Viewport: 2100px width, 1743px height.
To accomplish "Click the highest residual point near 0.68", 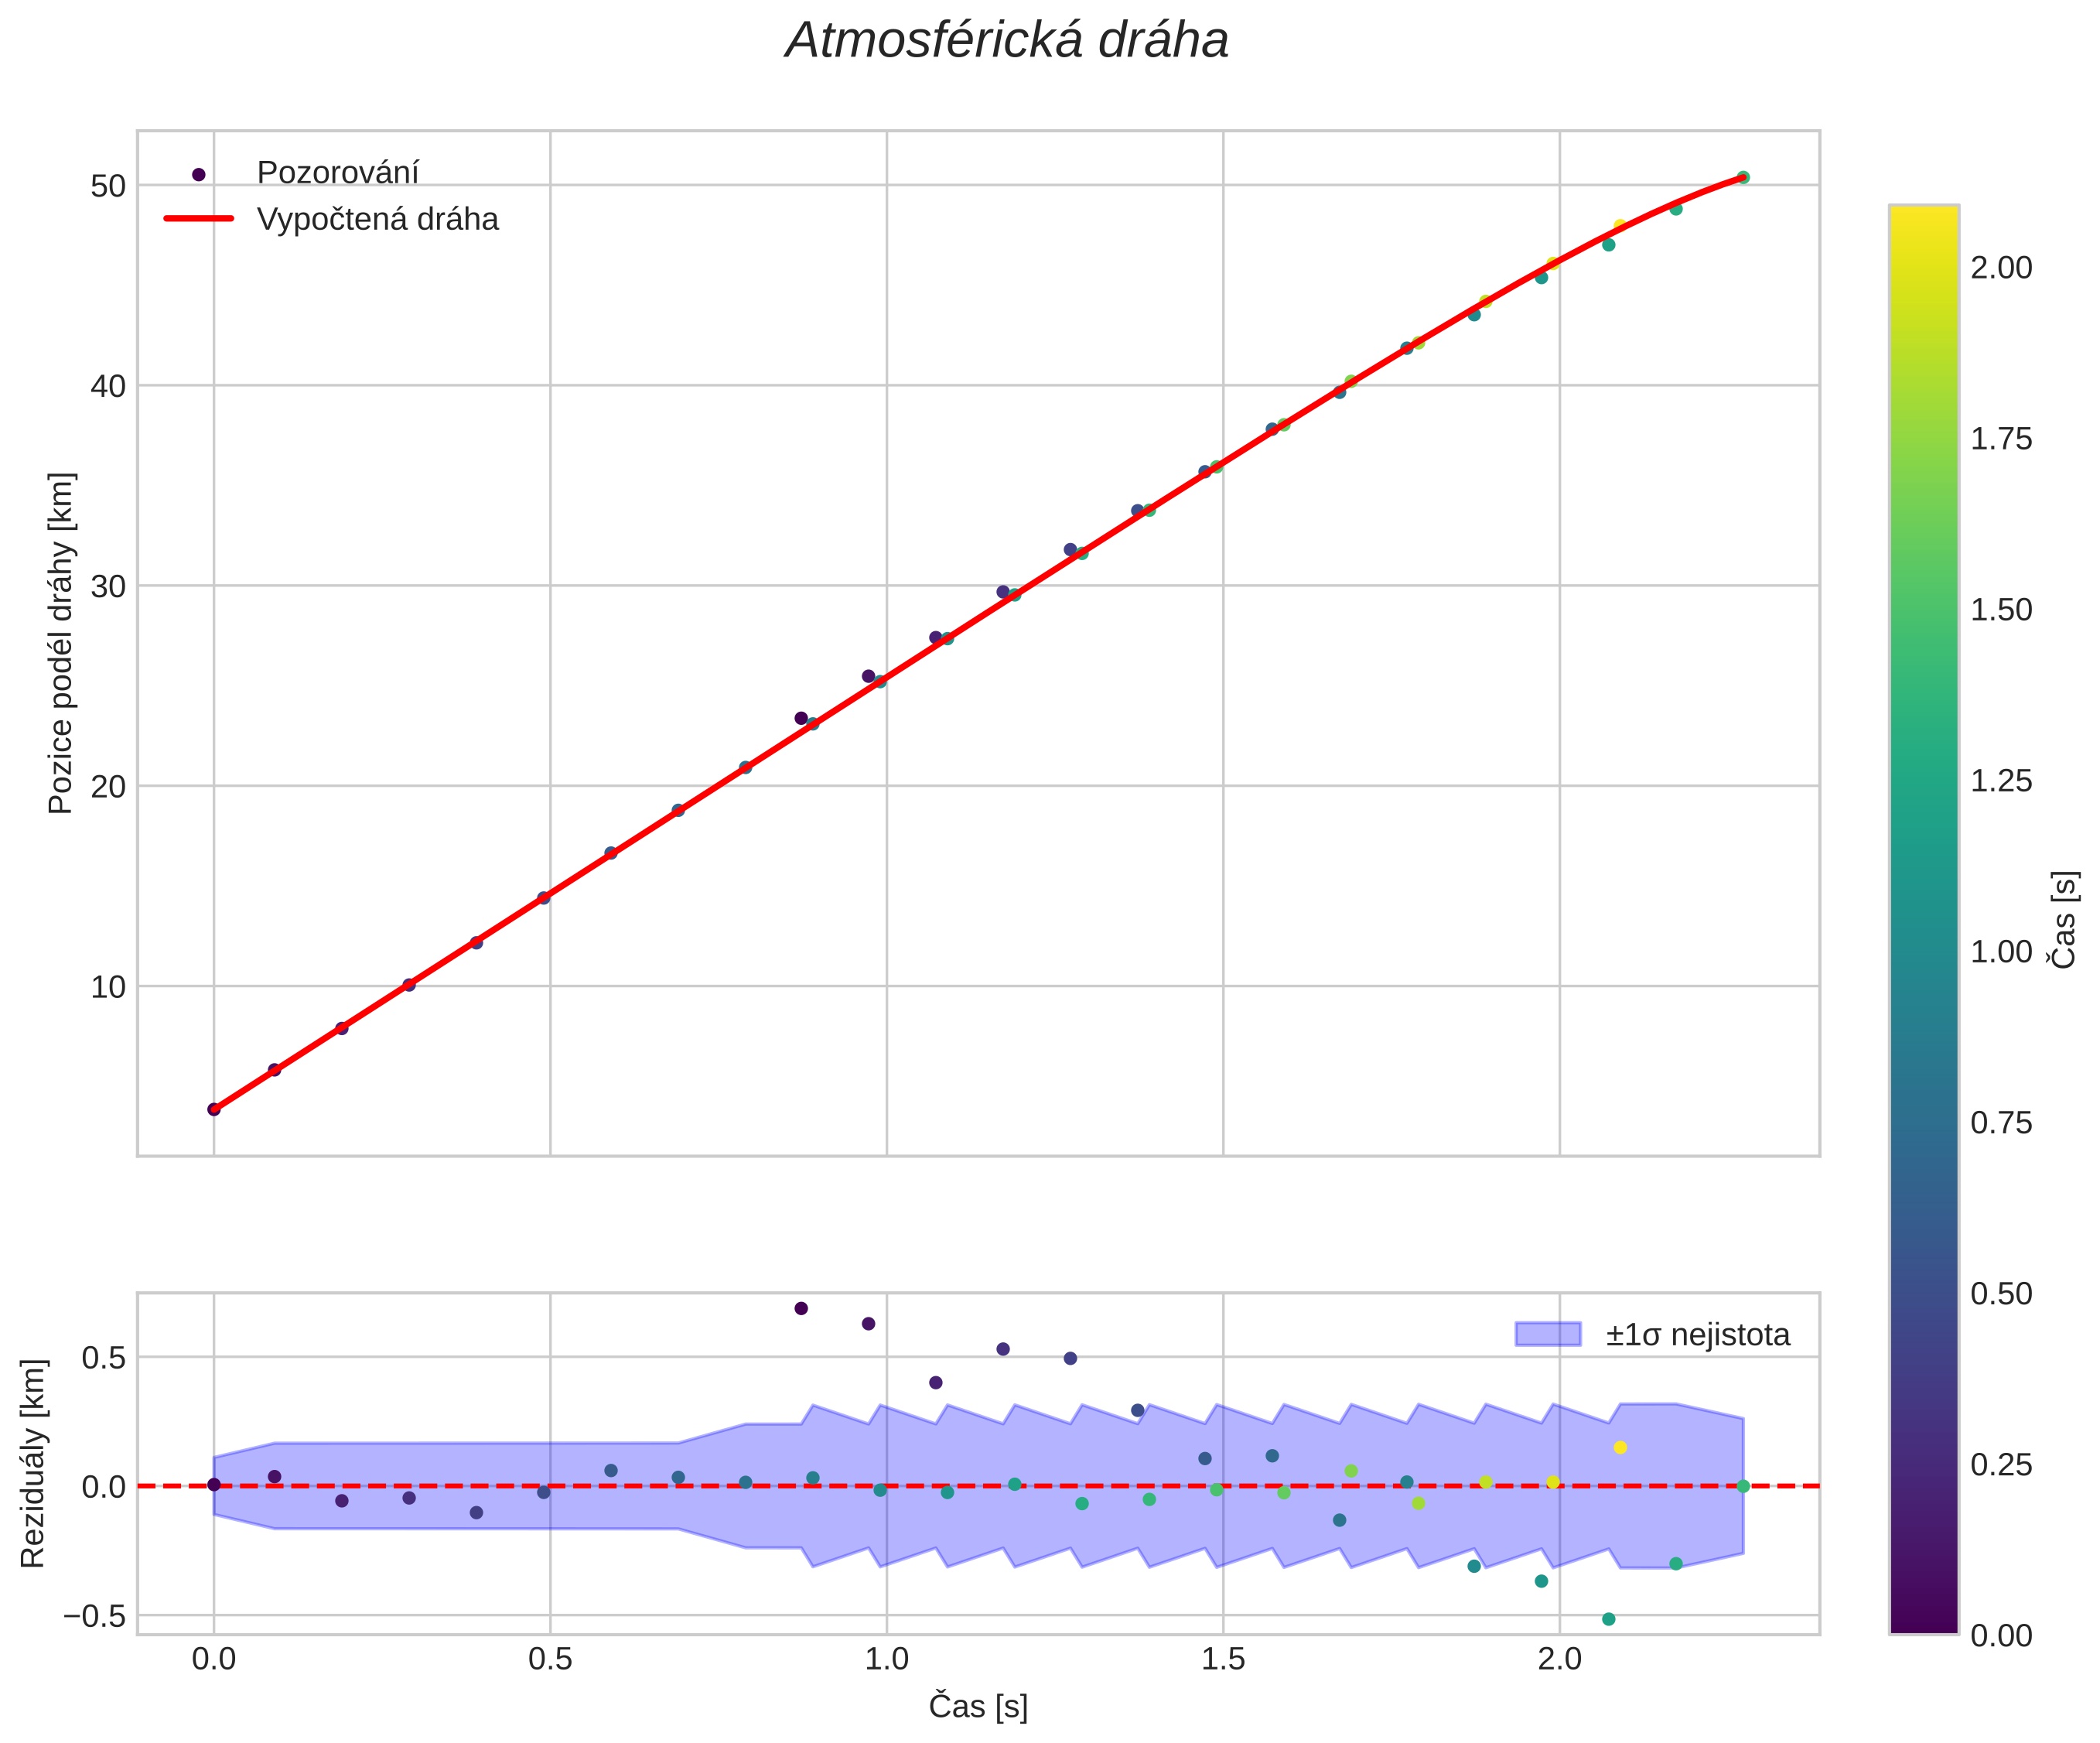I will 800,1308.
